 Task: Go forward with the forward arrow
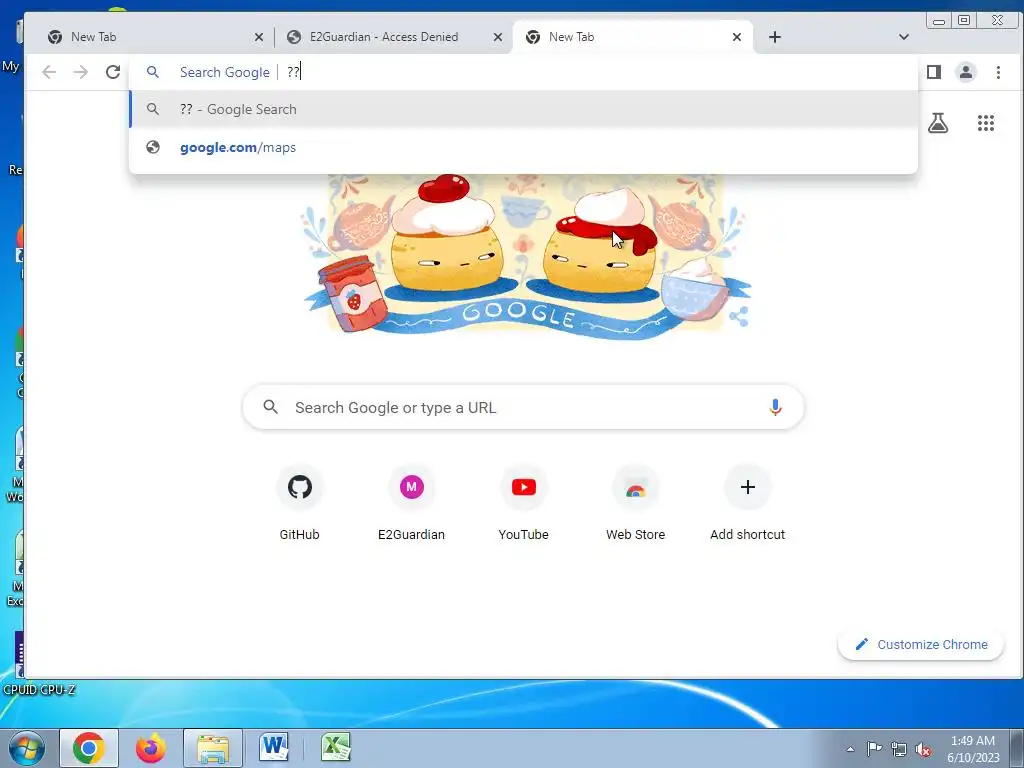pyautogui.click(x=81, y=72)
